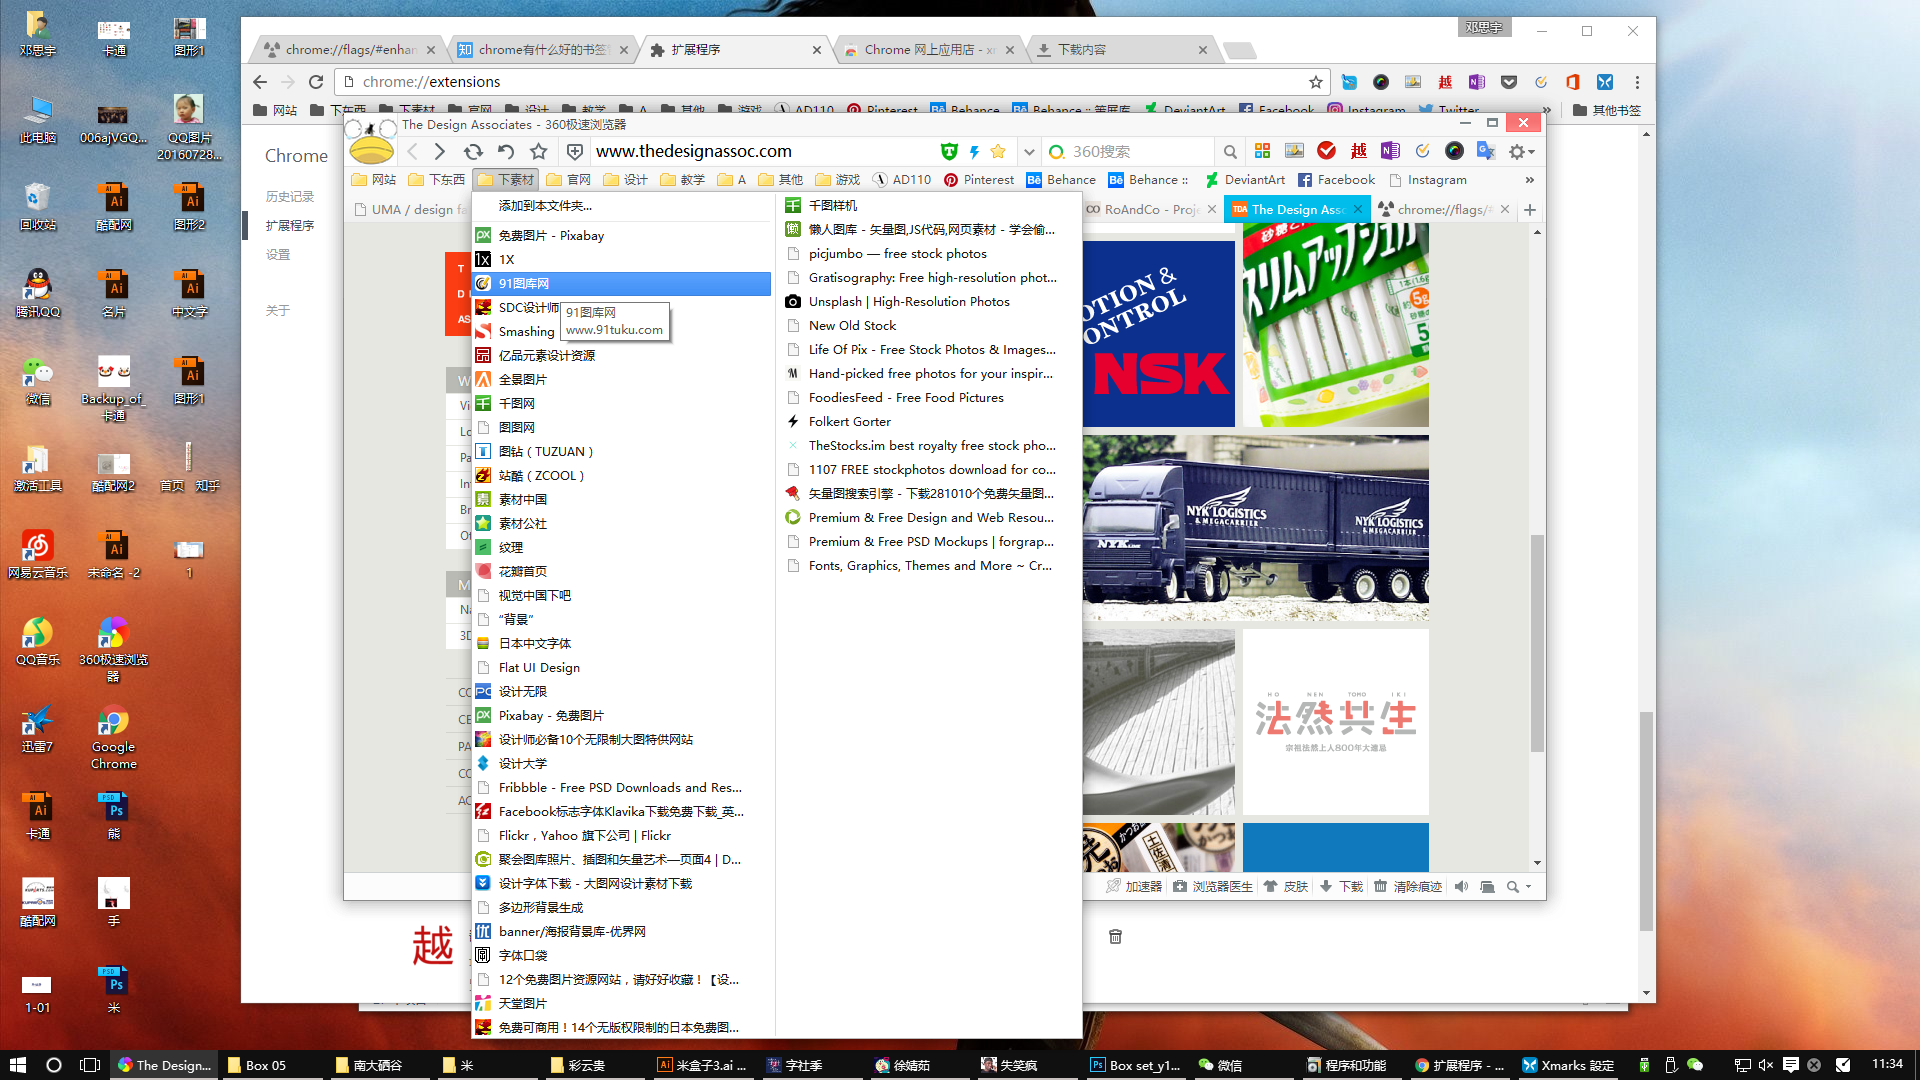Click the undo closed tab arrow icon
Viewport: 1920px width, 1080px height.
tap(506, 152)
